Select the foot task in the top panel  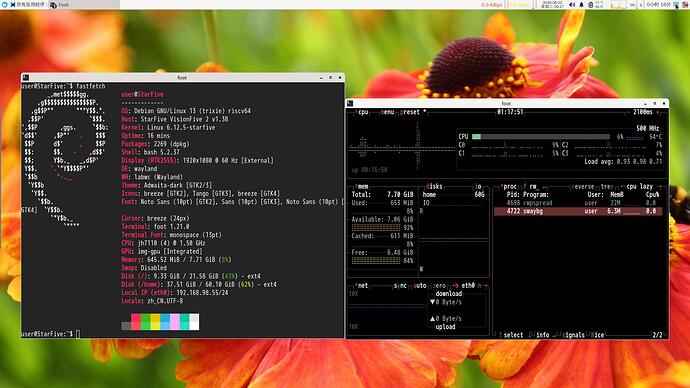pyautogui.click(x=84, y=4)
